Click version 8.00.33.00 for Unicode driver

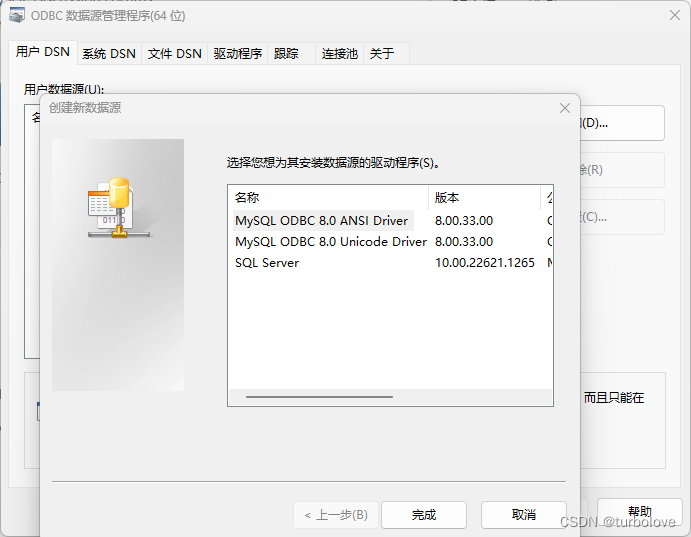pyautogui.click(x=464, y=242)
